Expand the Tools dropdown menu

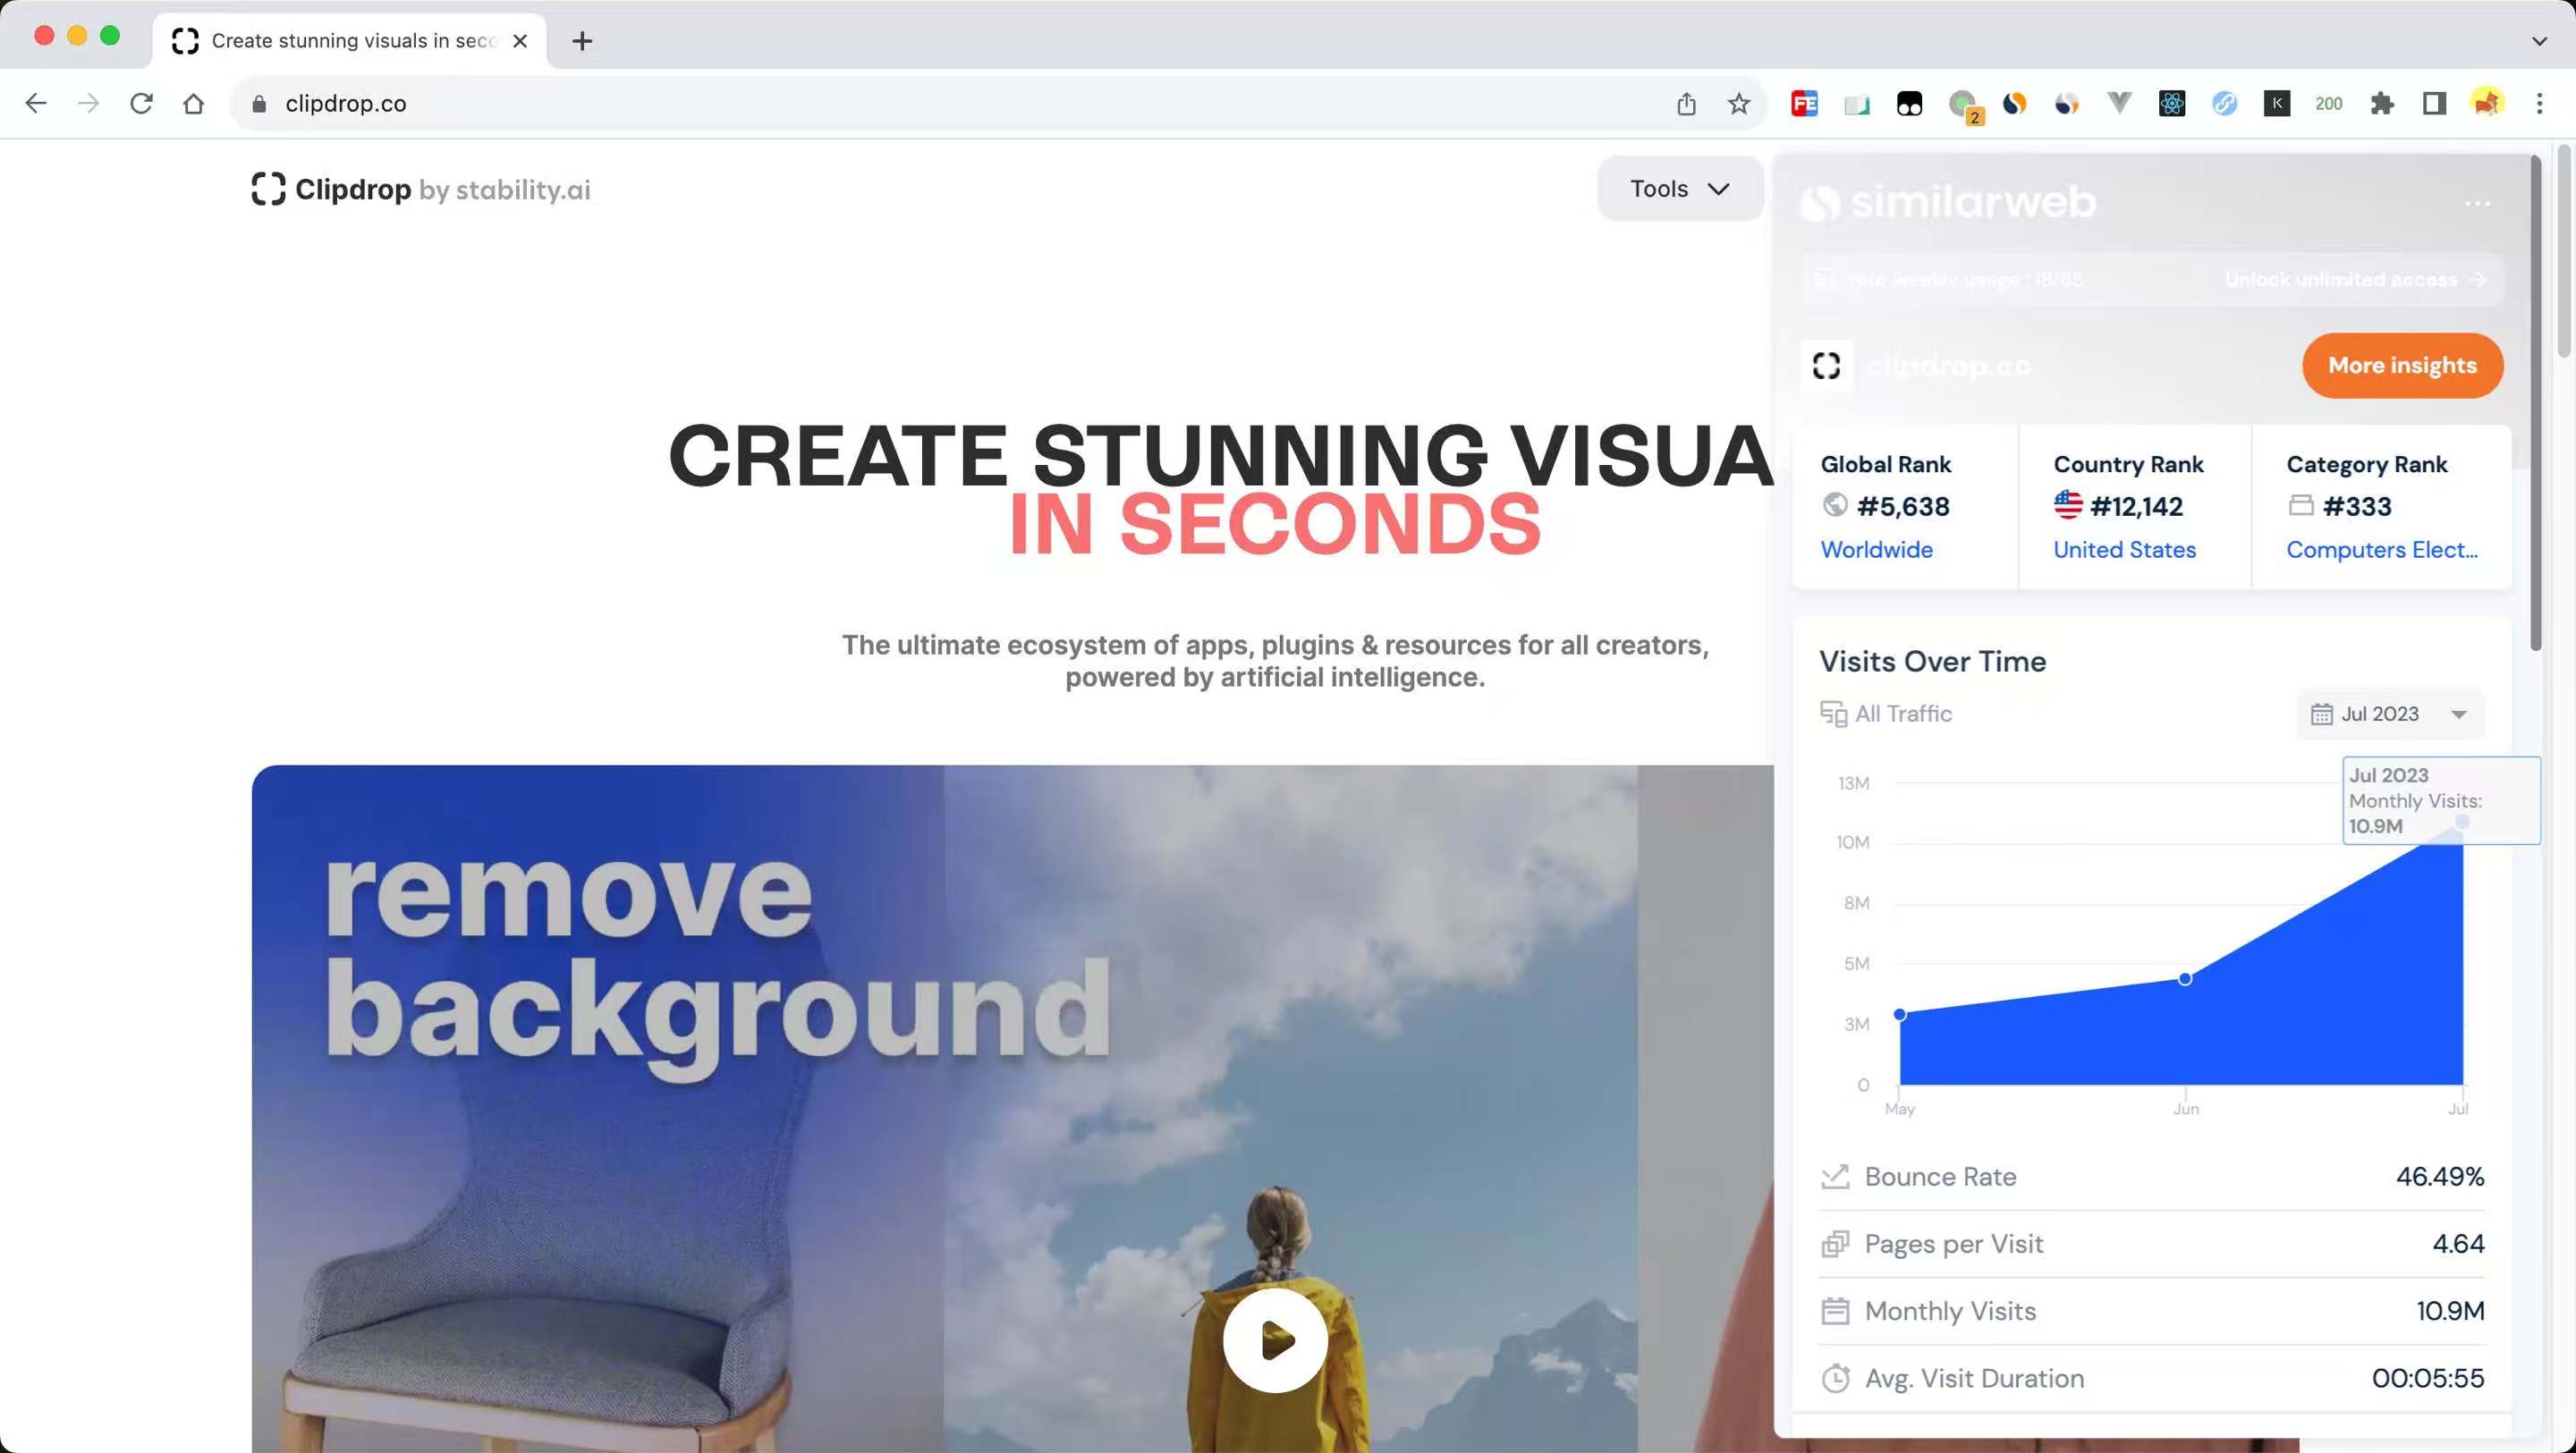[x=1680, y=188]
